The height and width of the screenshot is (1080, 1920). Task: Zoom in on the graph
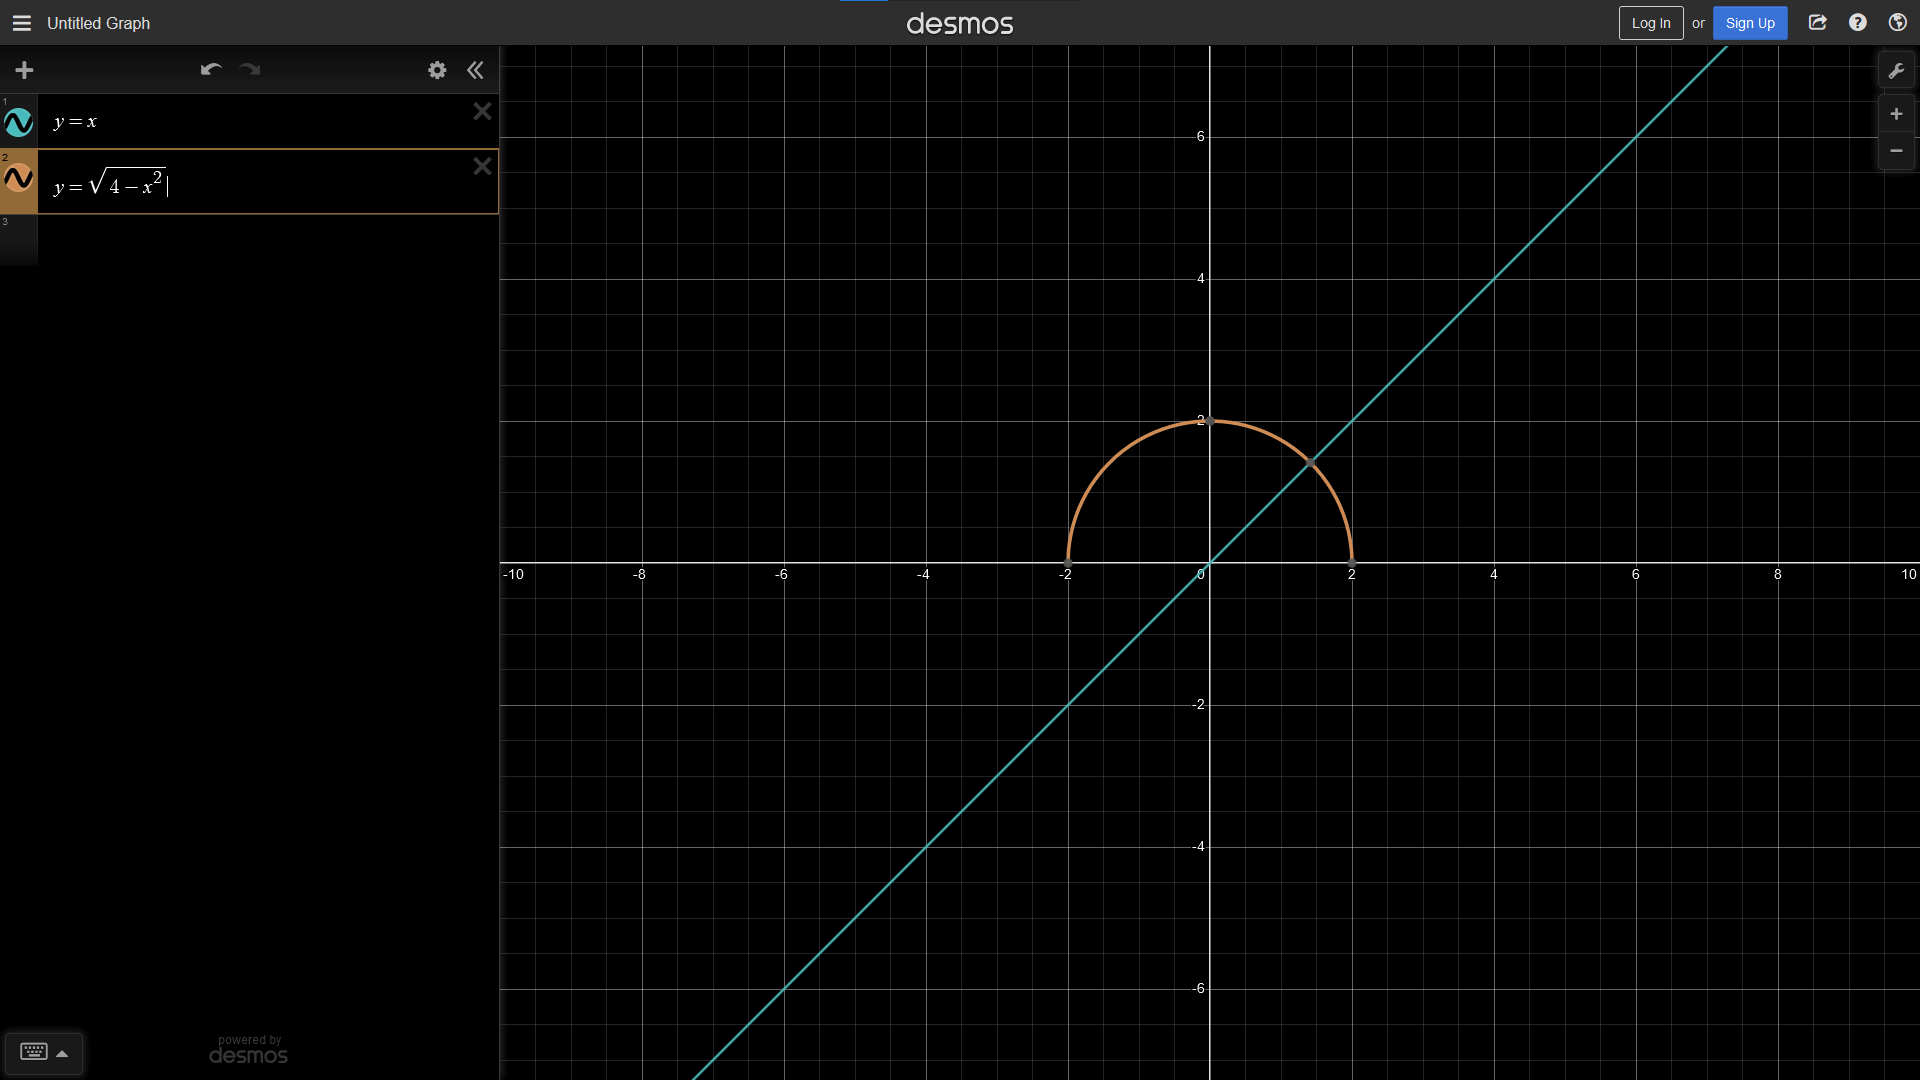[1896, 114]
